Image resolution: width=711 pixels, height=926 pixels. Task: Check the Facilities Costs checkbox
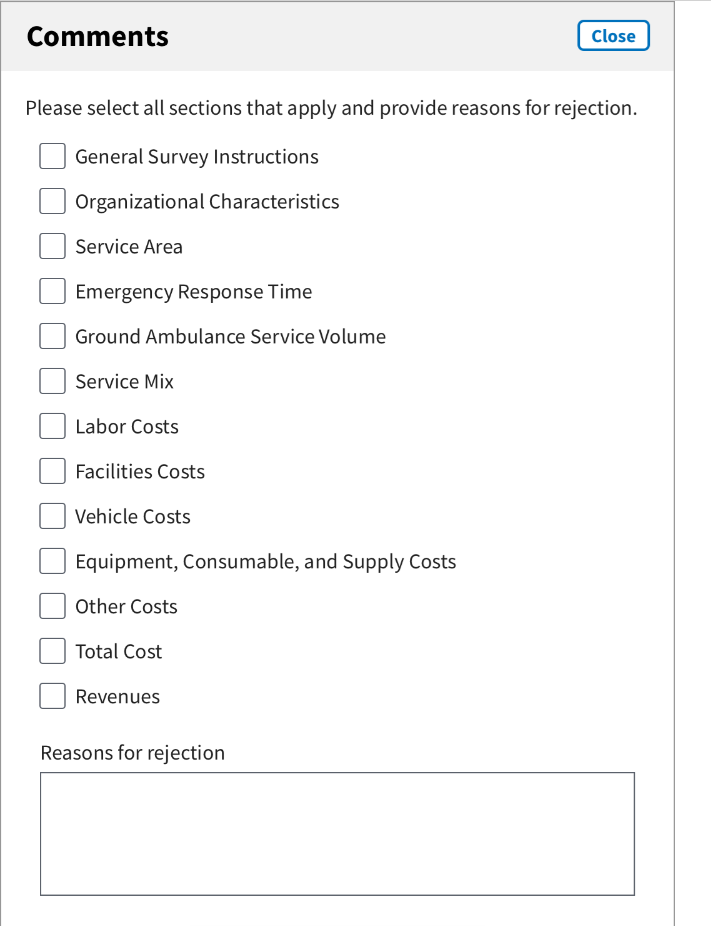click(53, 472)
